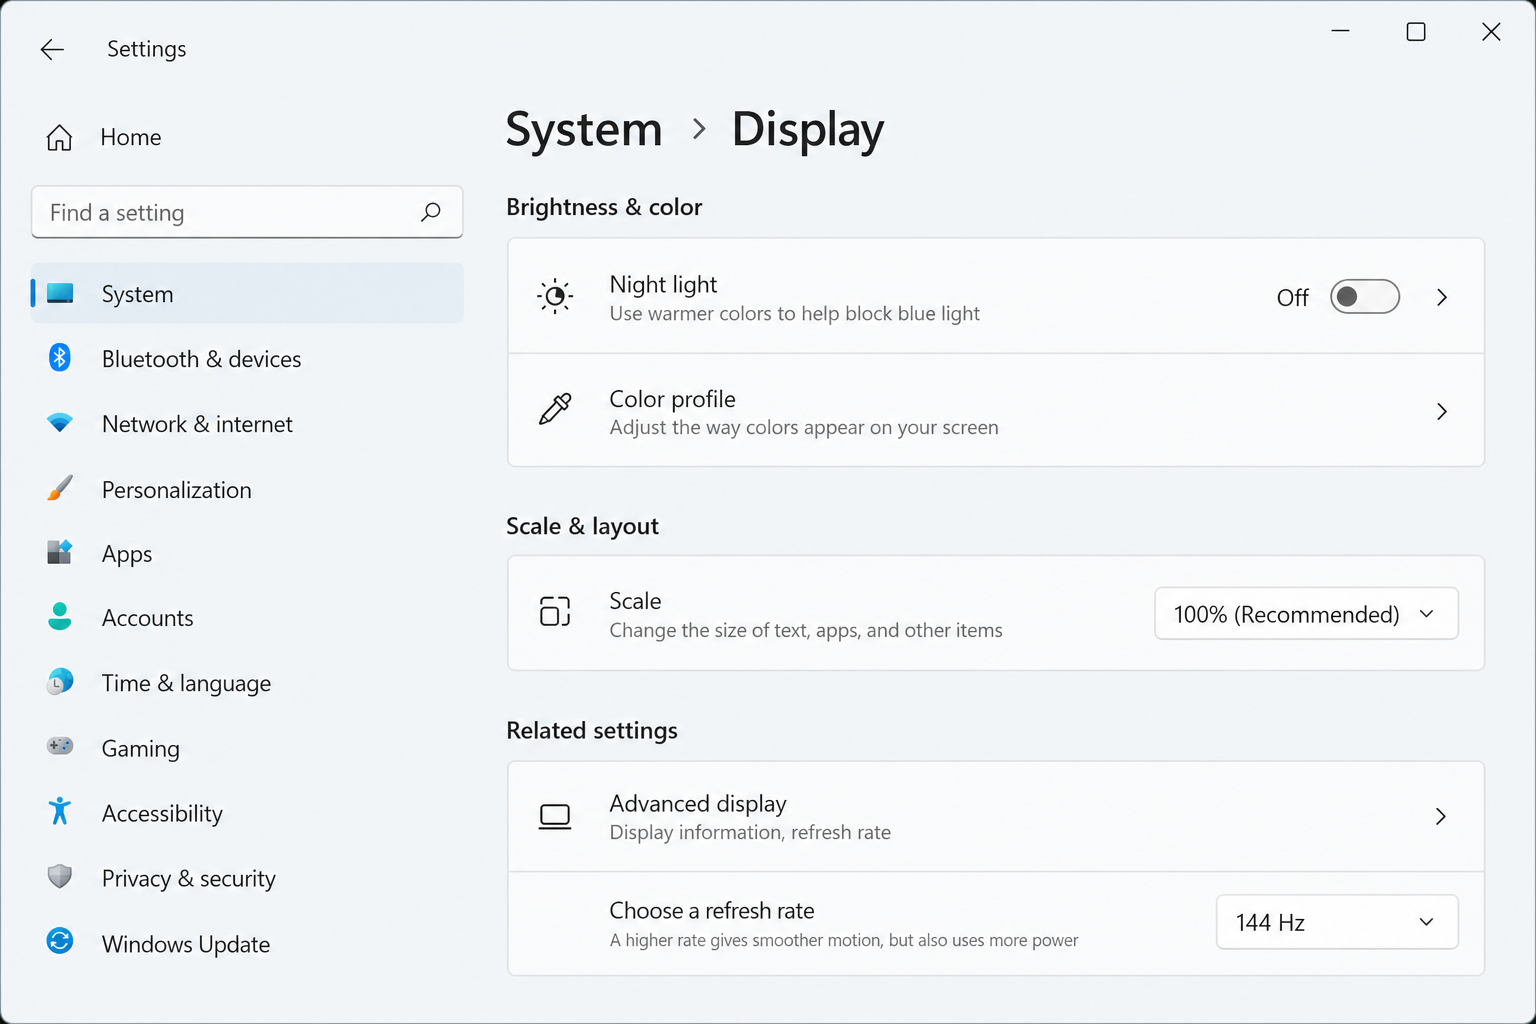Click the Scale resize icon
This screenshot has height=1024, width=1536.
click(555, 612)
